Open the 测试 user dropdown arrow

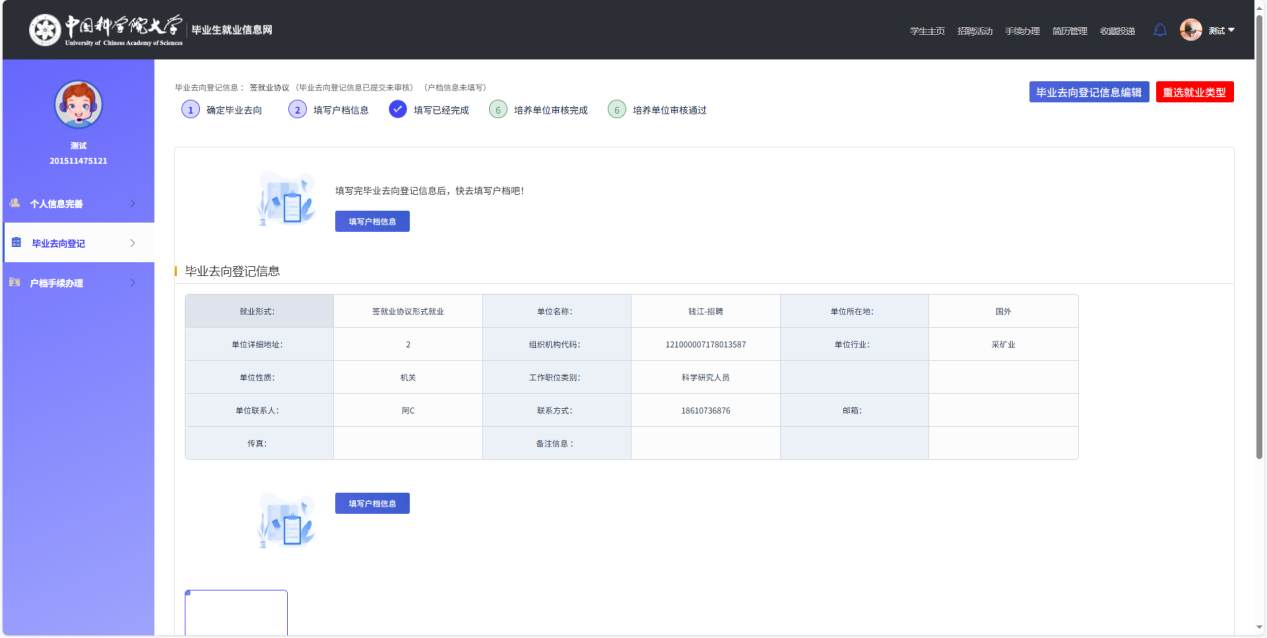(x=1231, y=30)
